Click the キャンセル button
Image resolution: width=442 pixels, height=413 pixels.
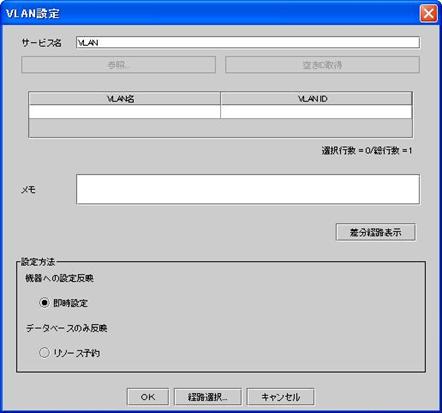tap(280, 397)
